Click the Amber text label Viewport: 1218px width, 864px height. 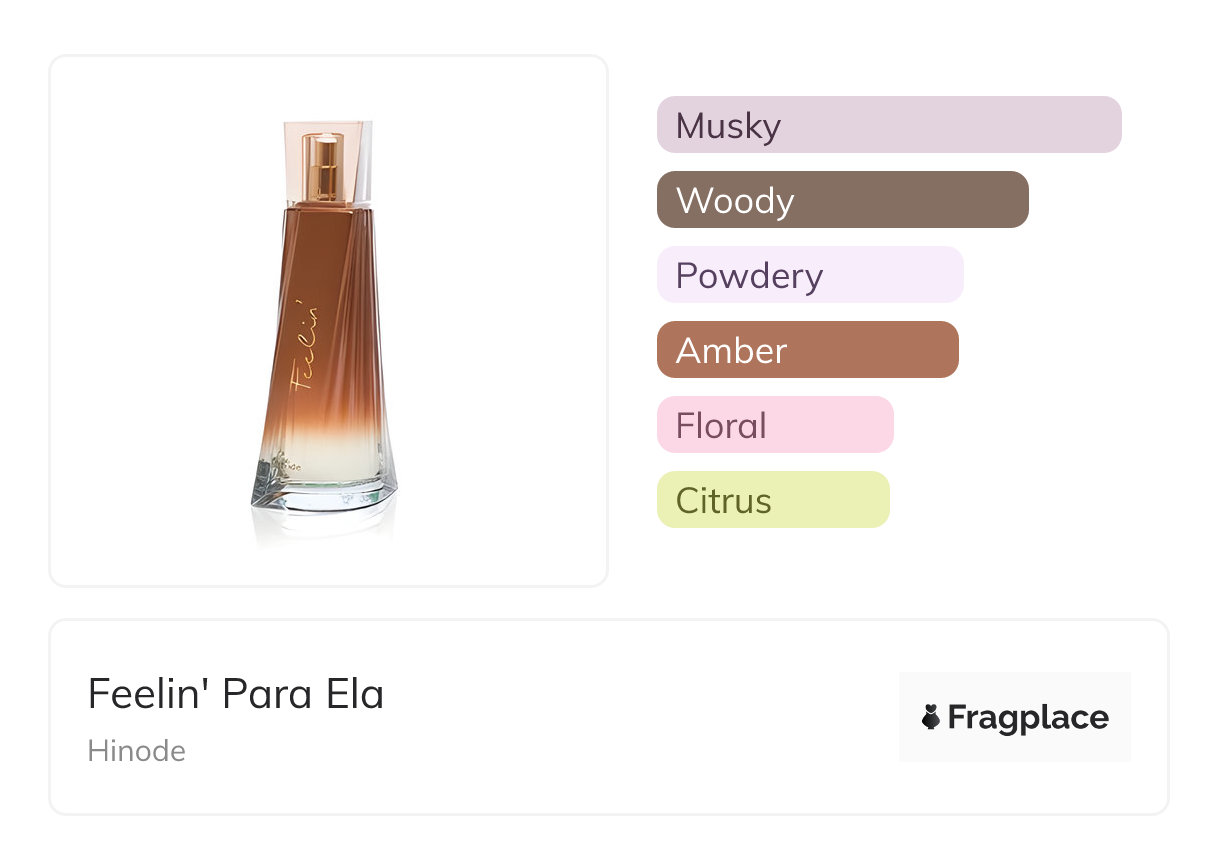(x=732, y=351)
